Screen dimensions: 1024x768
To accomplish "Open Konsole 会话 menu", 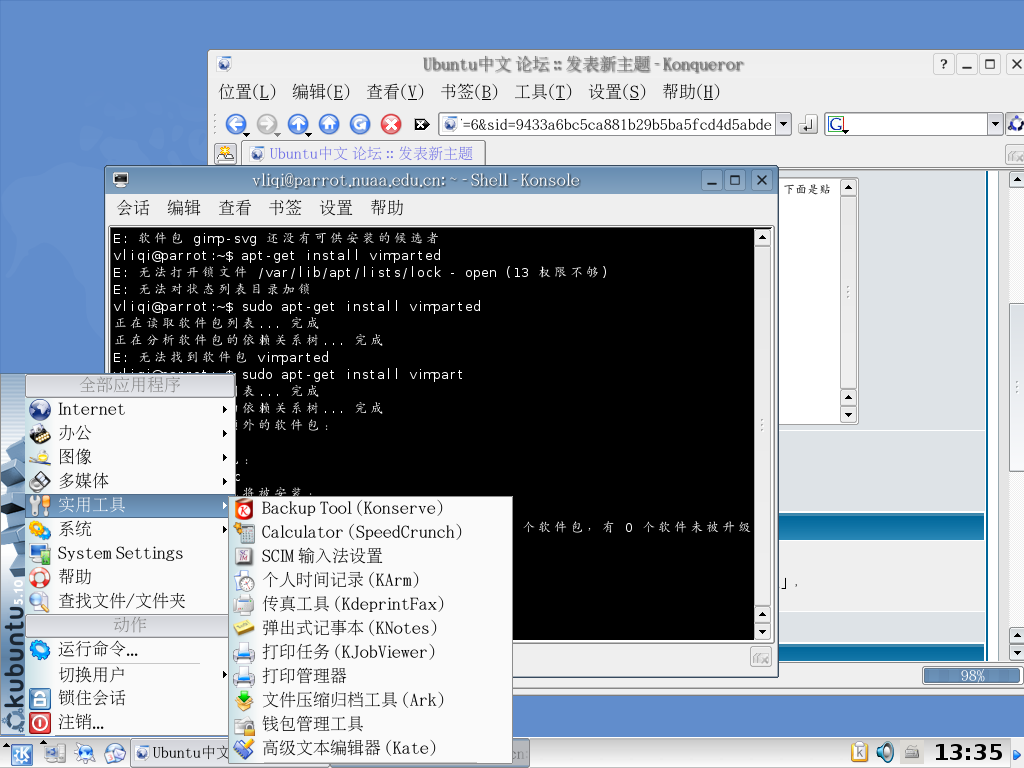I will (x=133, y=208).
